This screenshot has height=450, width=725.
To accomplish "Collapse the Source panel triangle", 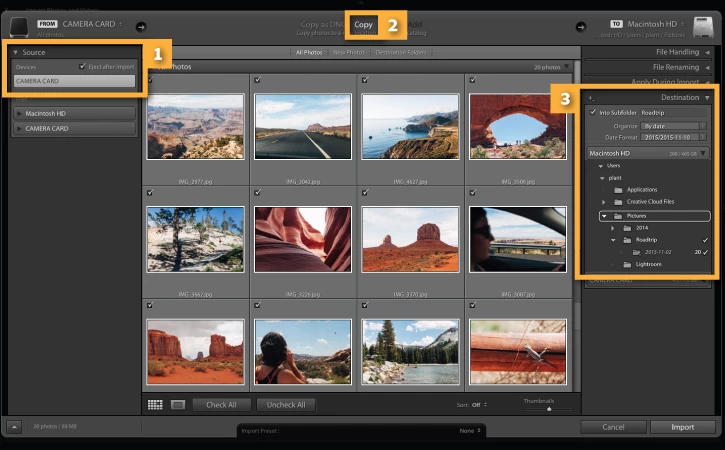I will (x=15, y=52).
